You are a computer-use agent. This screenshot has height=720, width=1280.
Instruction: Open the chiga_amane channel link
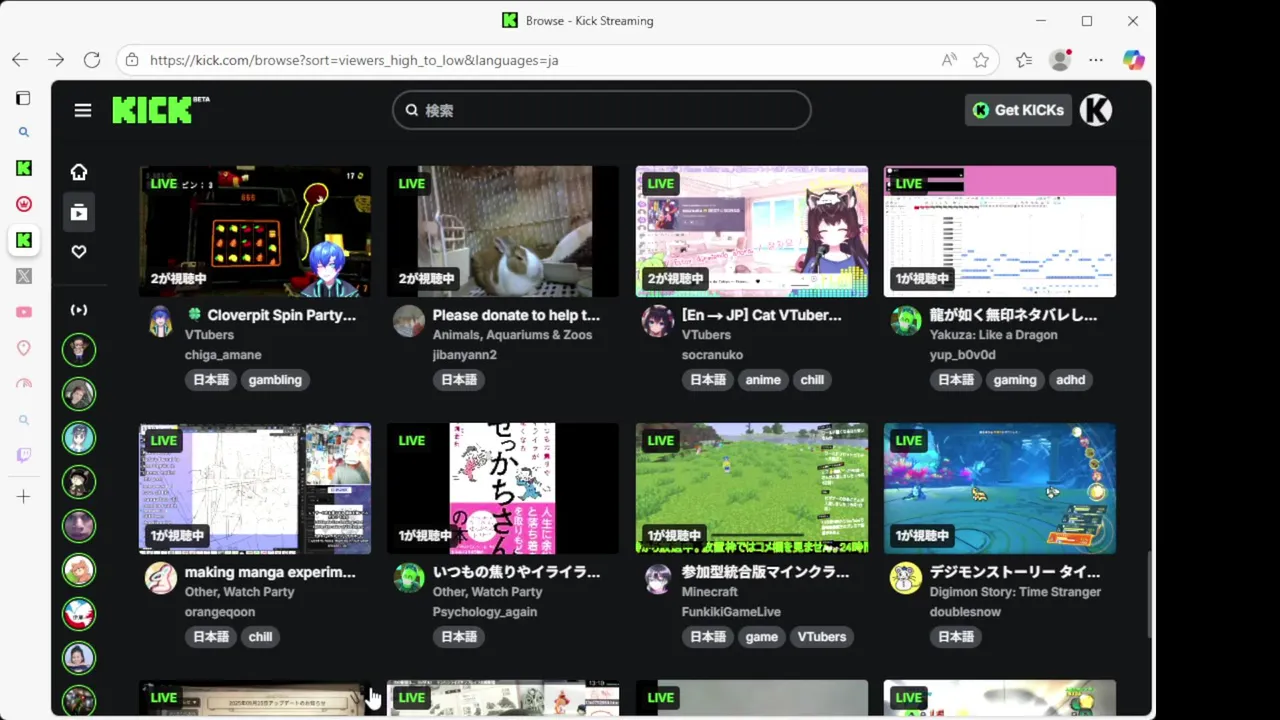click(x=223, y=355)
